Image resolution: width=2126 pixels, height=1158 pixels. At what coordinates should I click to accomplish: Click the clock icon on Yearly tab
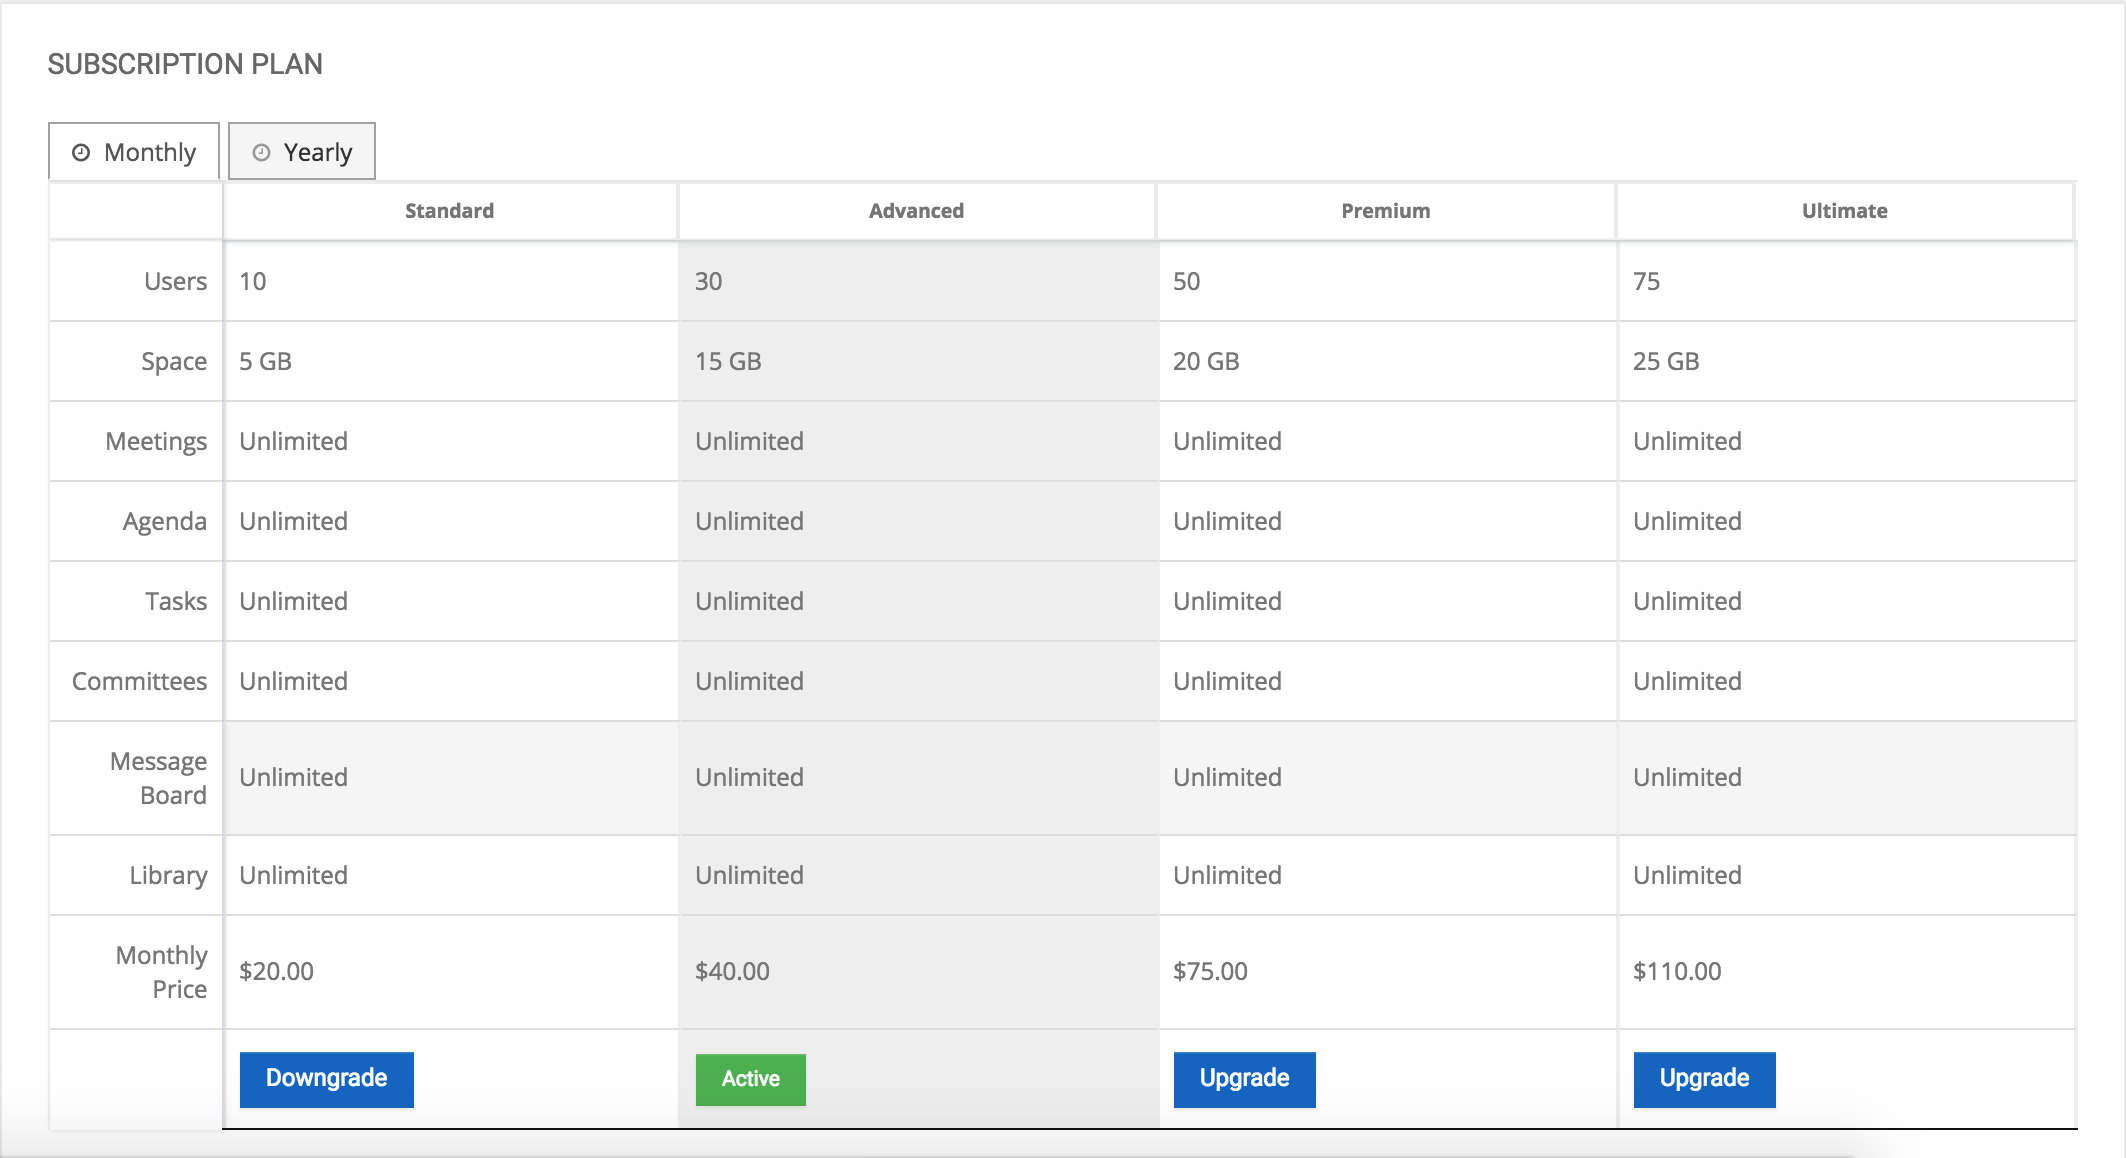pyautogui.click(x=261, y=152)
